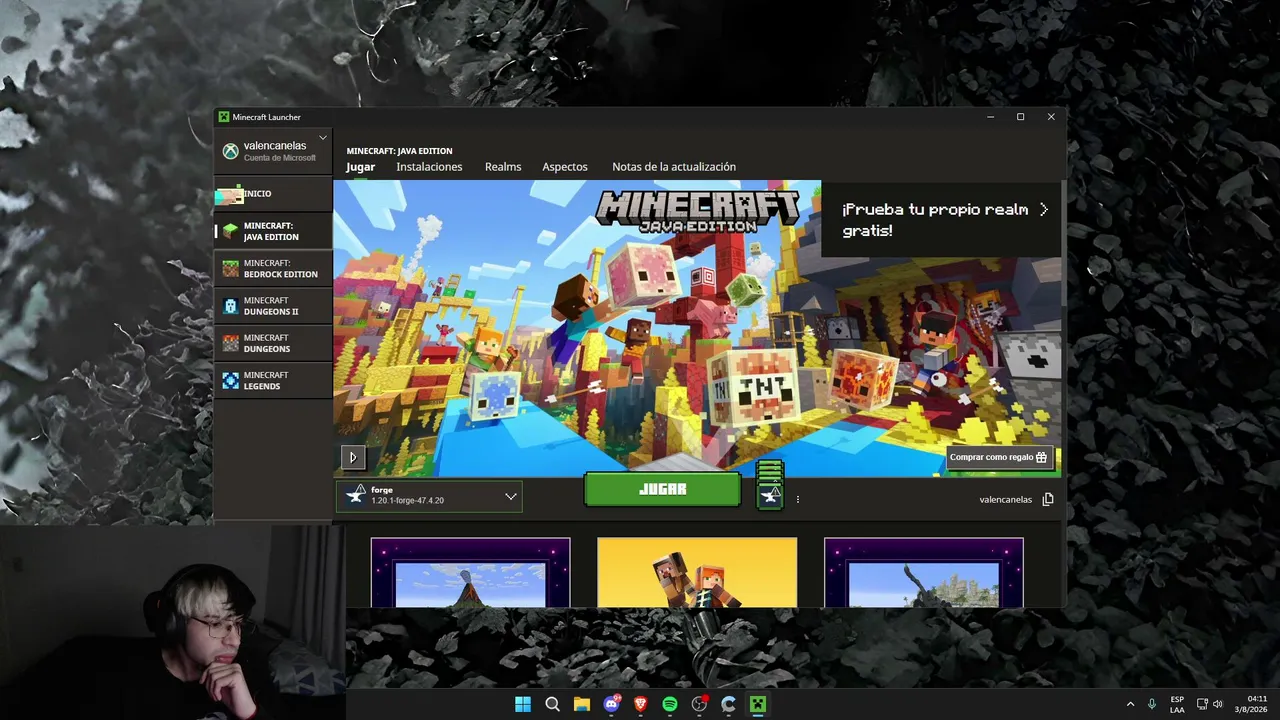1280x720 pixels.
Task: Go to the Realms tab
Action: 503,167
